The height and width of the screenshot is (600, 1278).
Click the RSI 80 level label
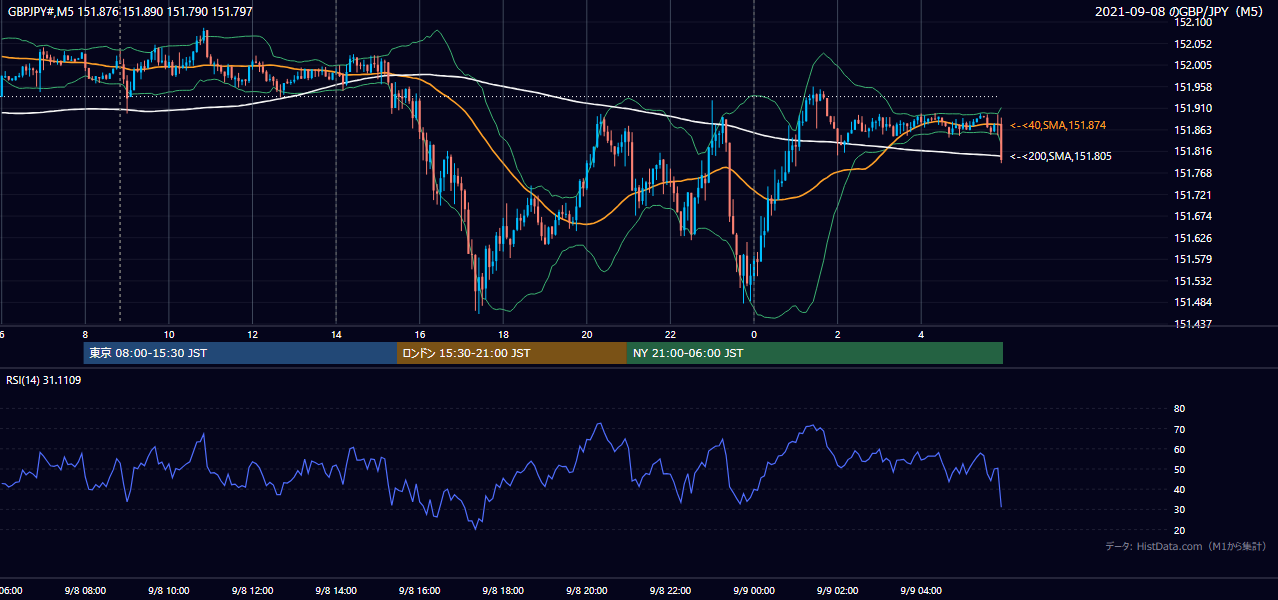coord(1179,409)
